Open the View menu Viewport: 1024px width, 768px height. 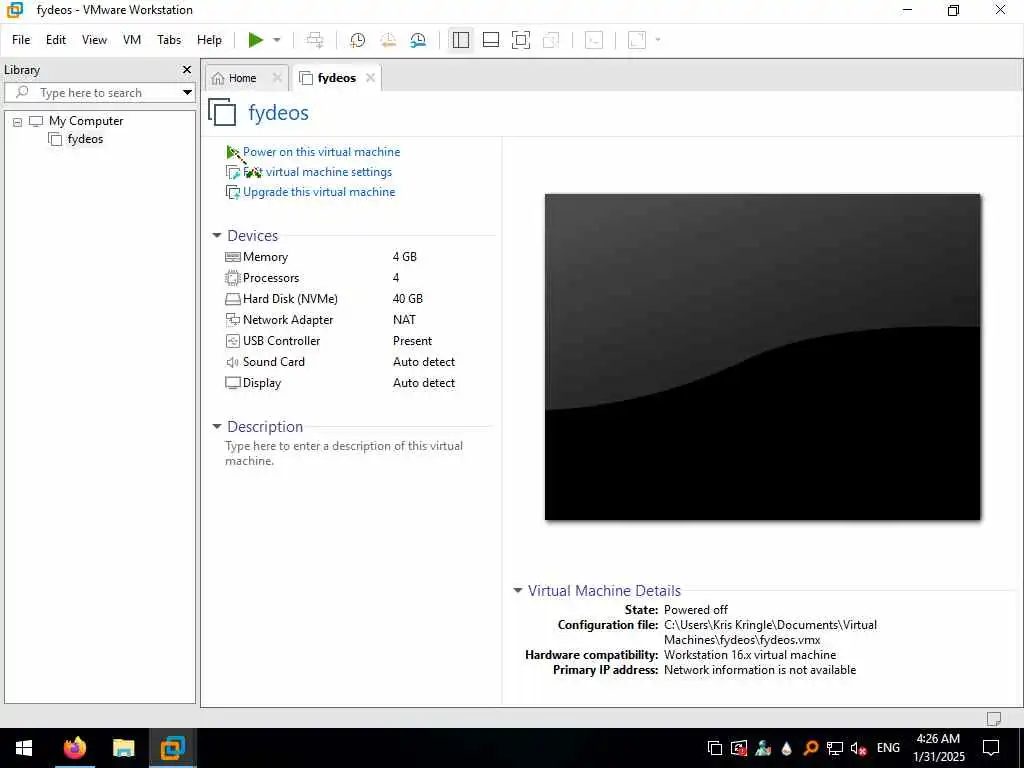(94, 40)
